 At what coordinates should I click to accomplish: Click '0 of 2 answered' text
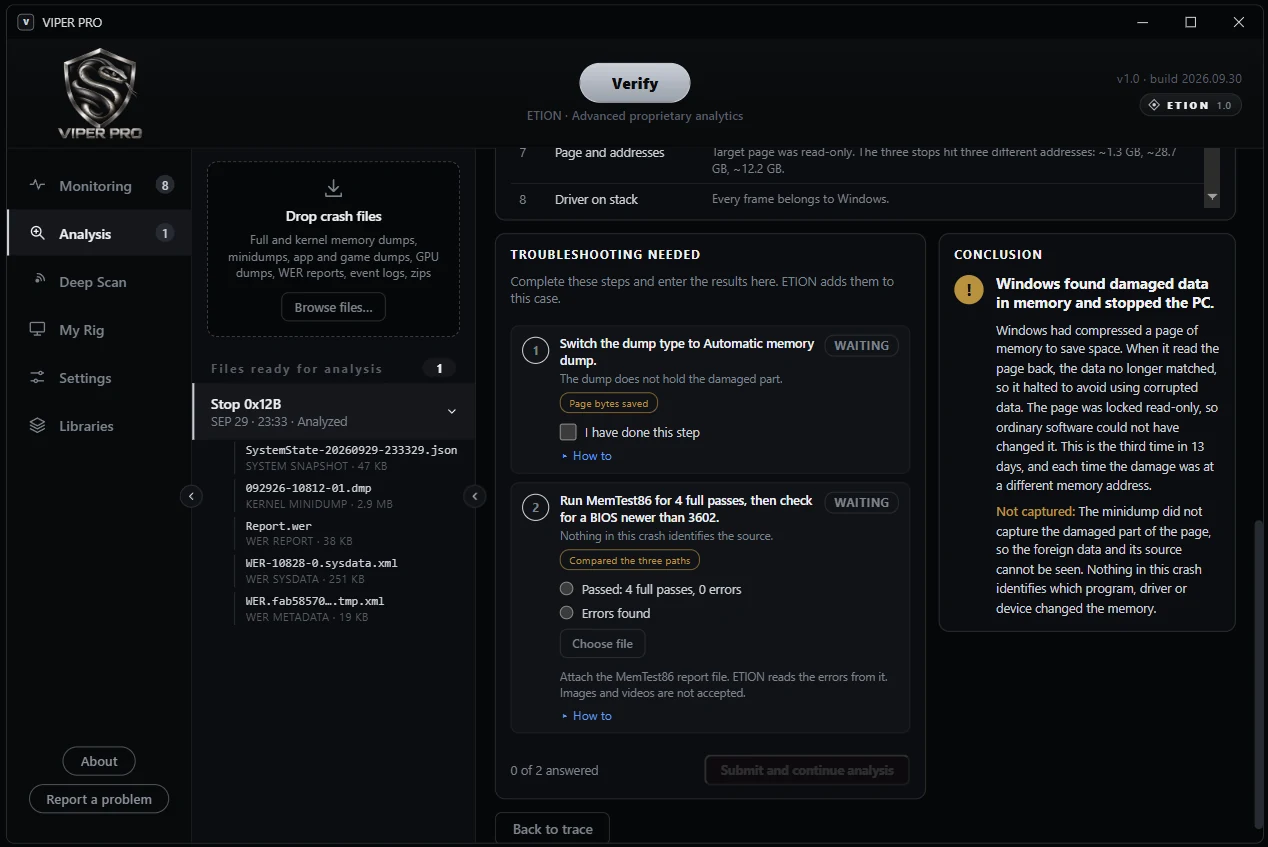tap(554, 770)
